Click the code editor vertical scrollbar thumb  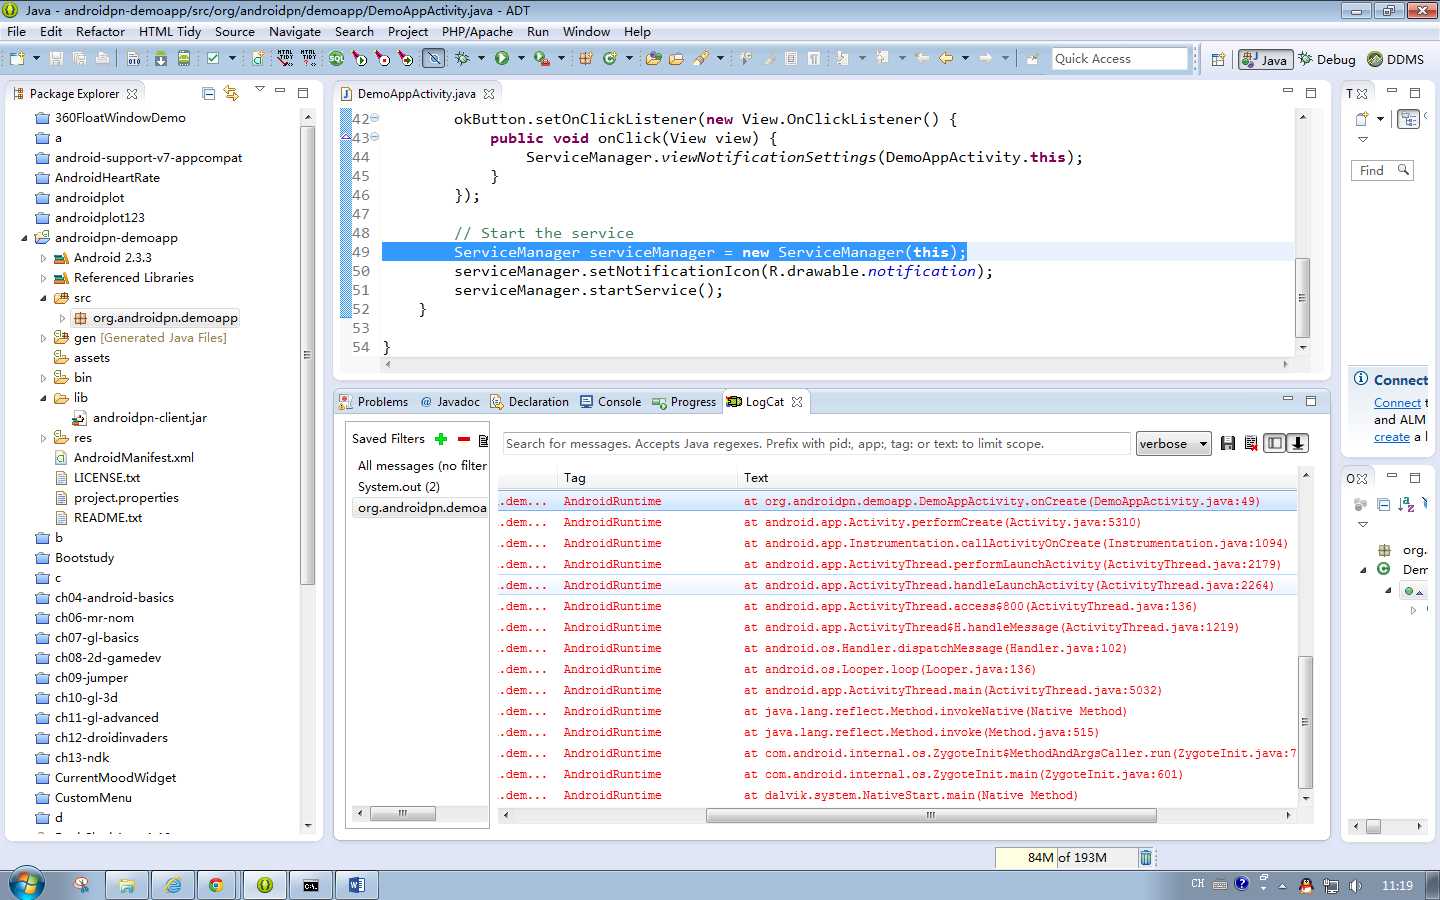(x=1302, y=297)
